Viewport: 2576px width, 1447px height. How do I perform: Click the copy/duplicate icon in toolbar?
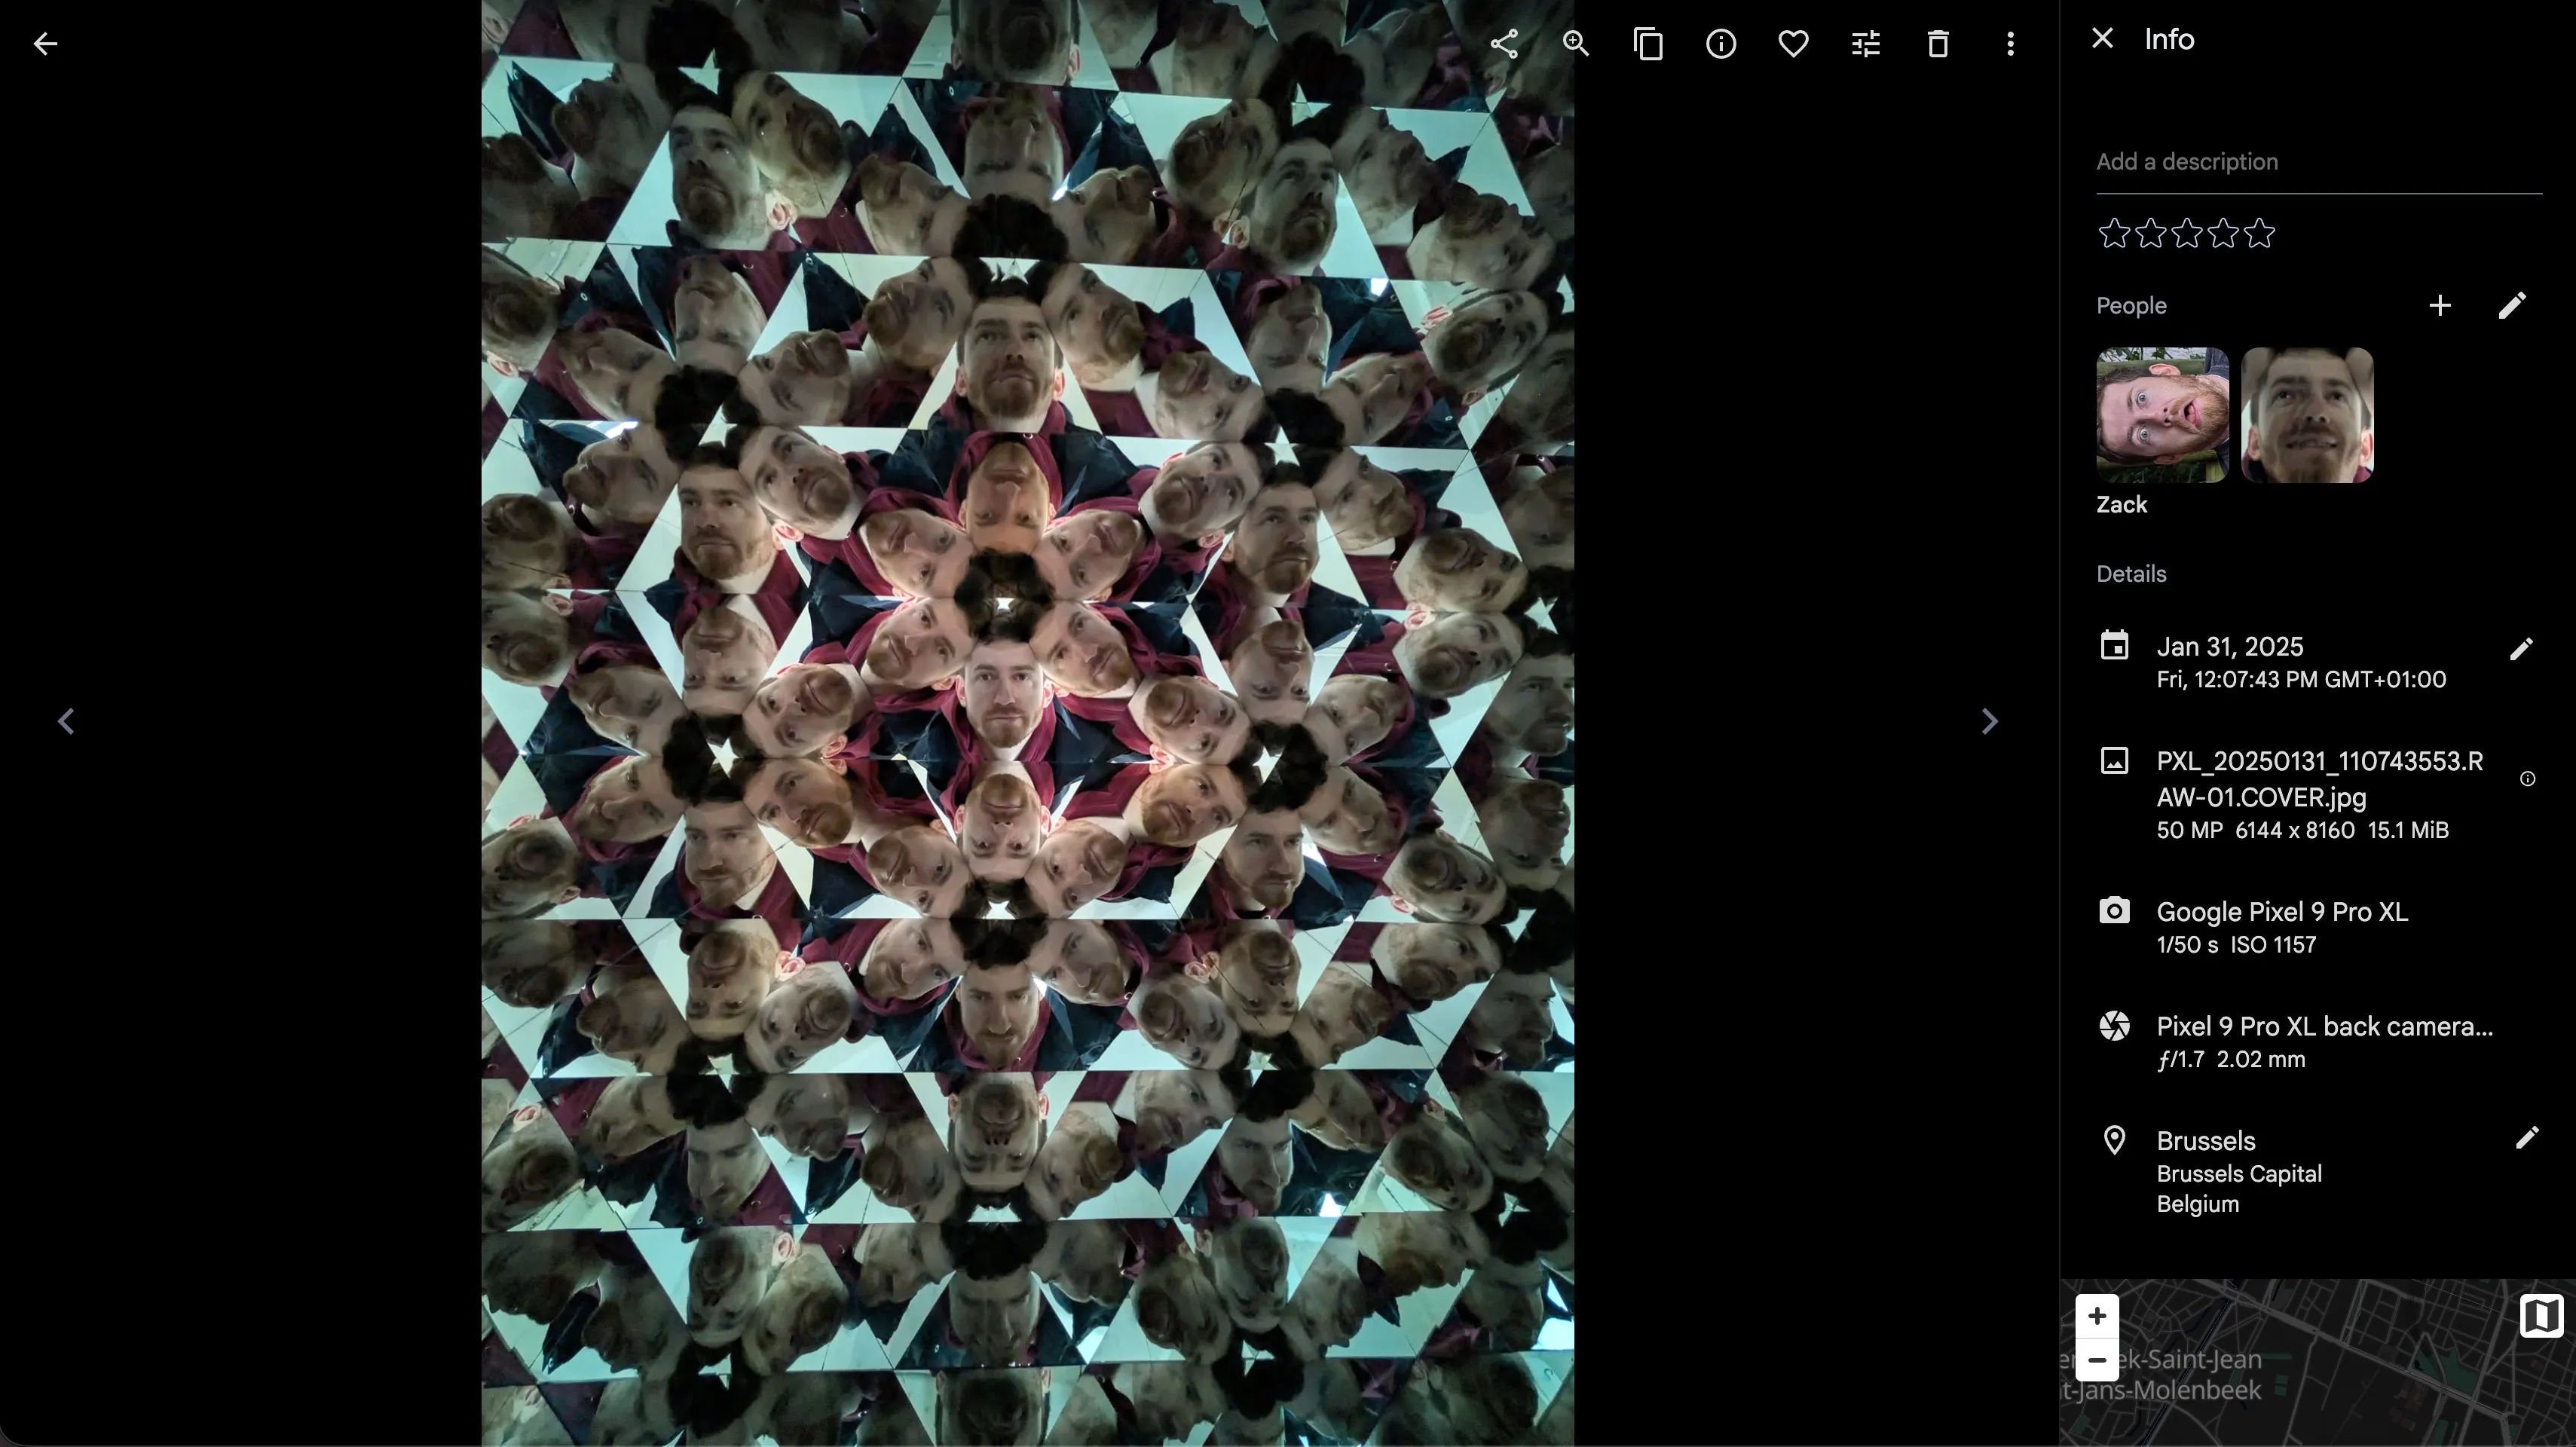(1648, 44)
